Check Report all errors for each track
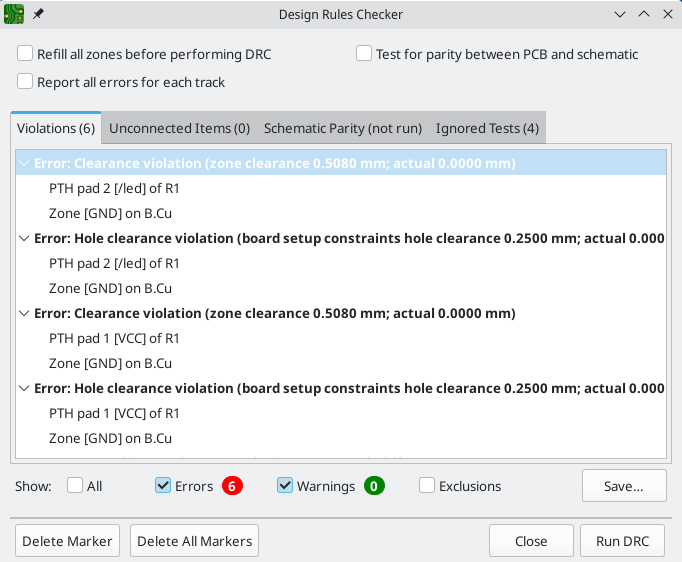682x562 pixels. 26,82
